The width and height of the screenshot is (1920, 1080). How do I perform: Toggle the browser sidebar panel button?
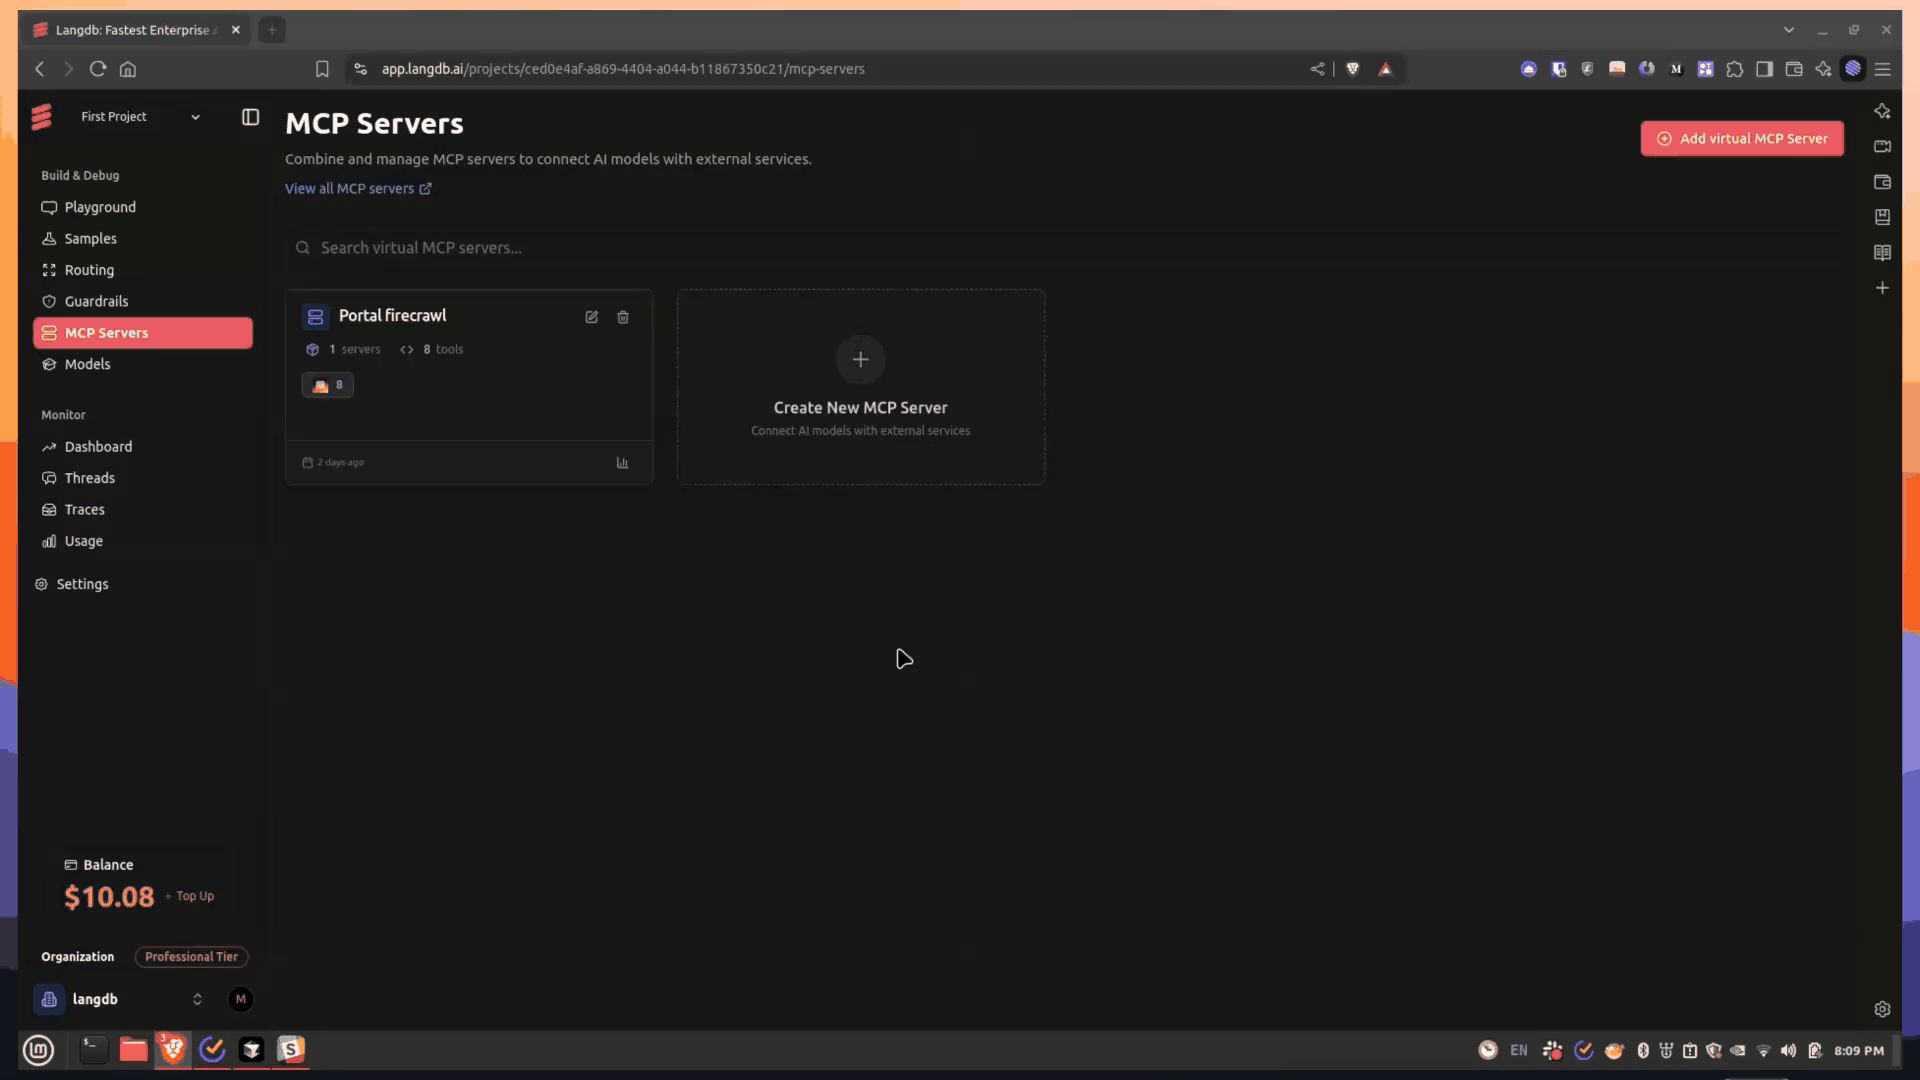(x=1764, y=69)
